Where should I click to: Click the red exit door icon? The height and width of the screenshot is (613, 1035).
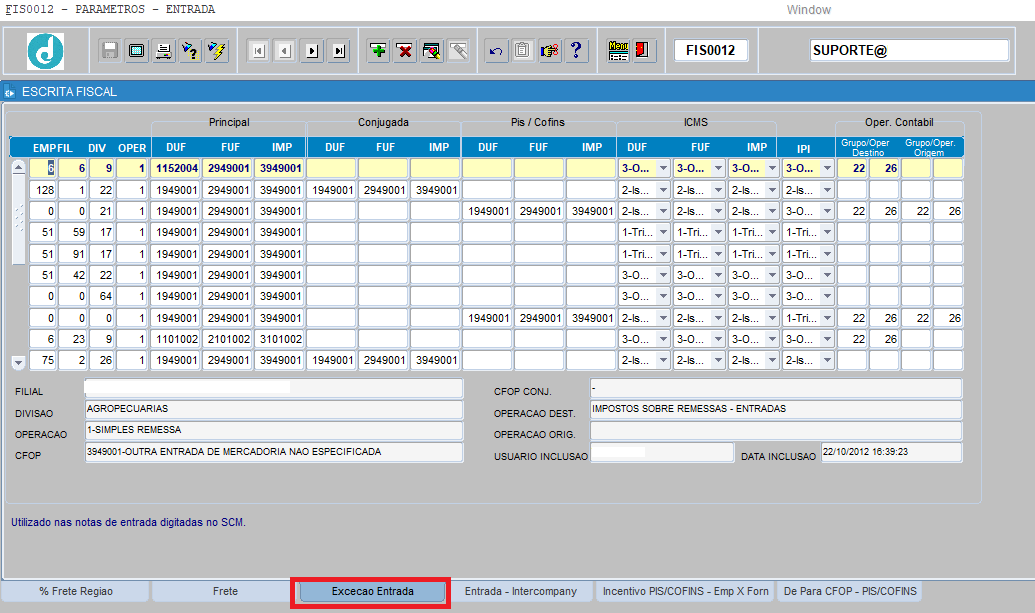[642, 51]
